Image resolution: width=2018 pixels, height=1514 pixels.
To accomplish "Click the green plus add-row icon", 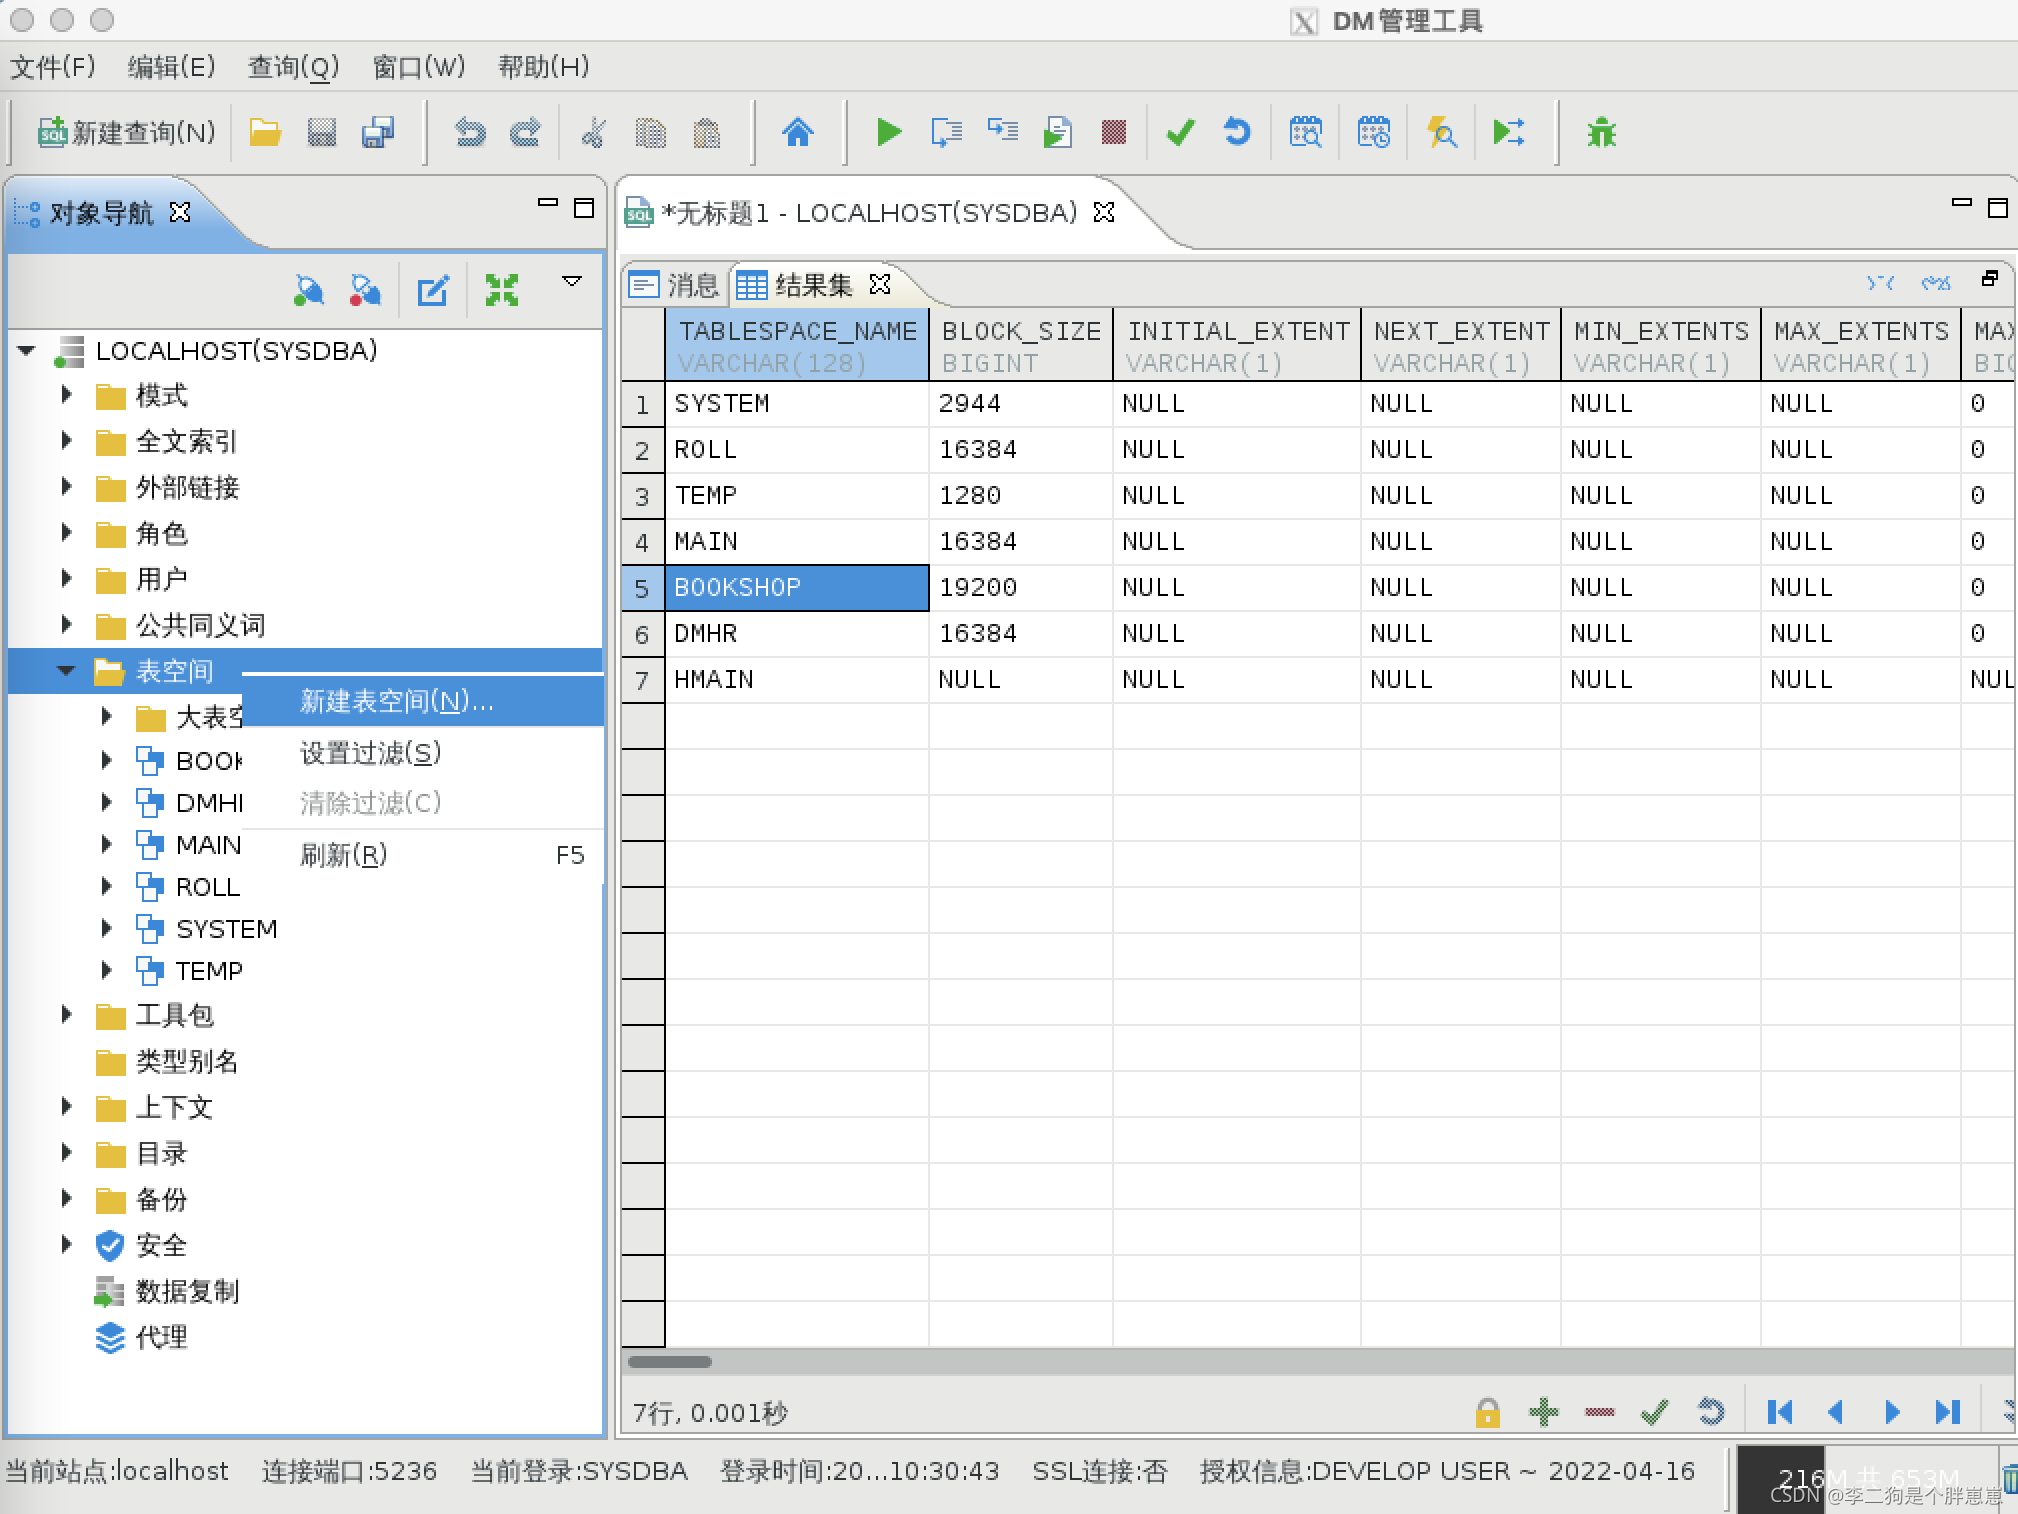I will pyautogui.click(x=1543, y=1411).
